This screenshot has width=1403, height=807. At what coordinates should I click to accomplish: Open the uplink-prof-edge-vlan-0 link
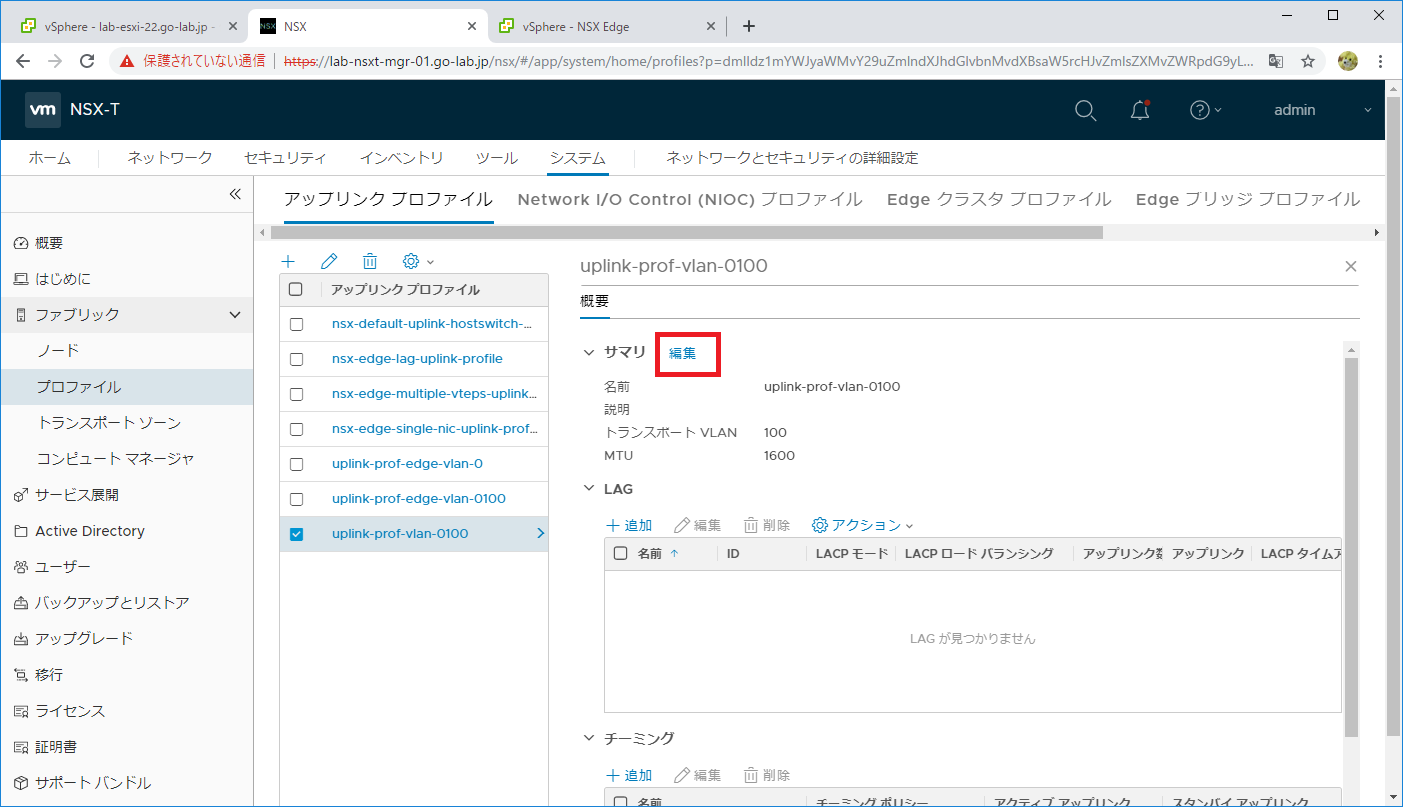pyautogui.click(x=407, y=464)
